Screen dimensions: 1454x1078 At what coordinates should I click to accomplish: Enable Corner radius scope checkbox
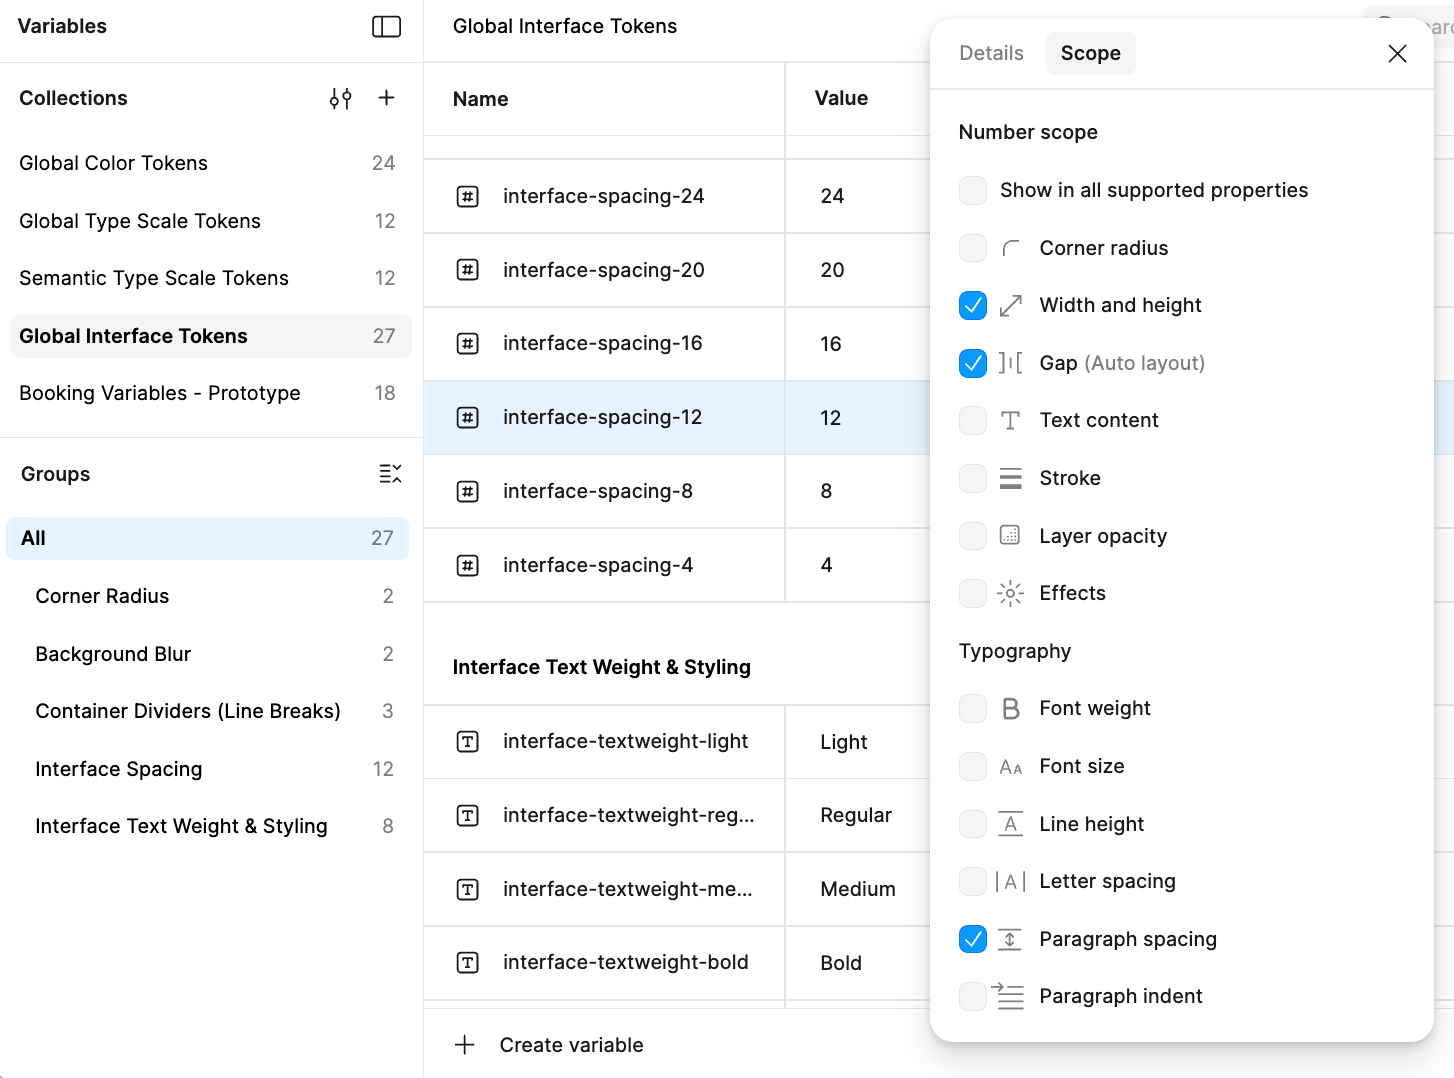tap(973, 248)
